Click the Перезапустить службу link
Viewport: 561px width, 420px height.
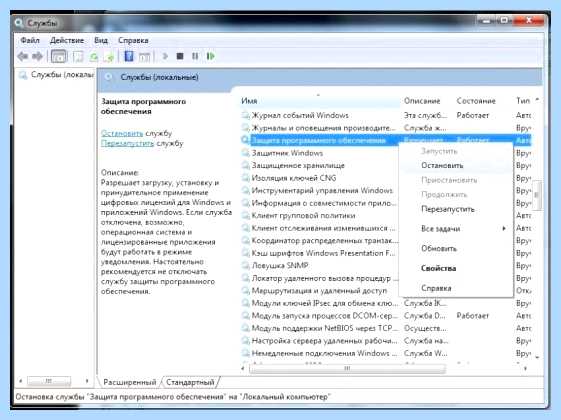click(x=127, y=143)
